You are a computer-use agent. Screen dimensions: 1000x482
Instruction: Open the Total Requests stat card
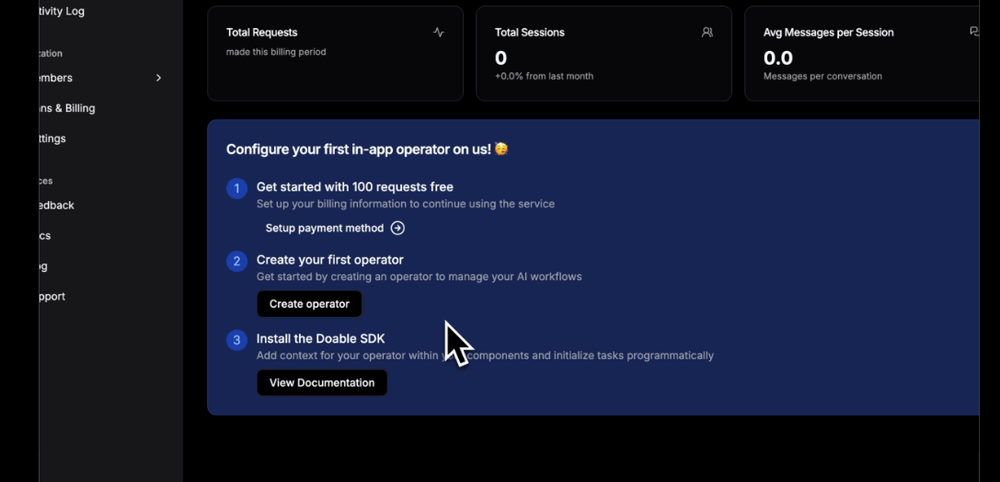click(335, 54)
